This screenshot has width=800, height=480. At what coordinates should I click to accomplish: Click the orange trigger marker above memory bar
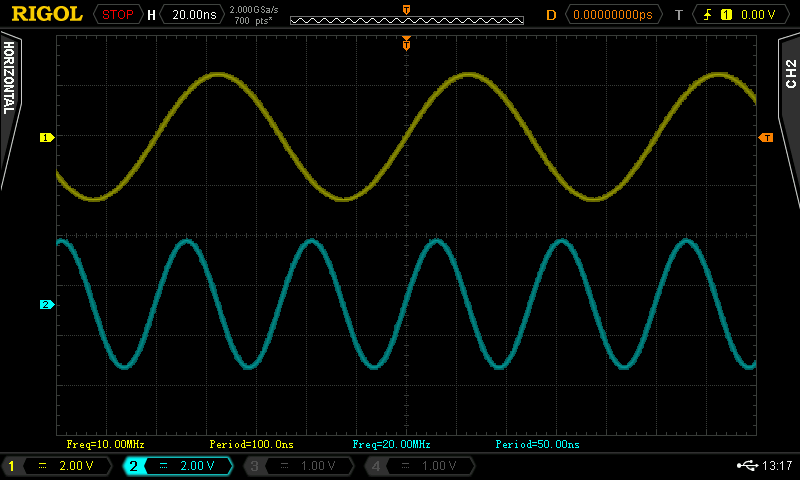click(407, 10)
